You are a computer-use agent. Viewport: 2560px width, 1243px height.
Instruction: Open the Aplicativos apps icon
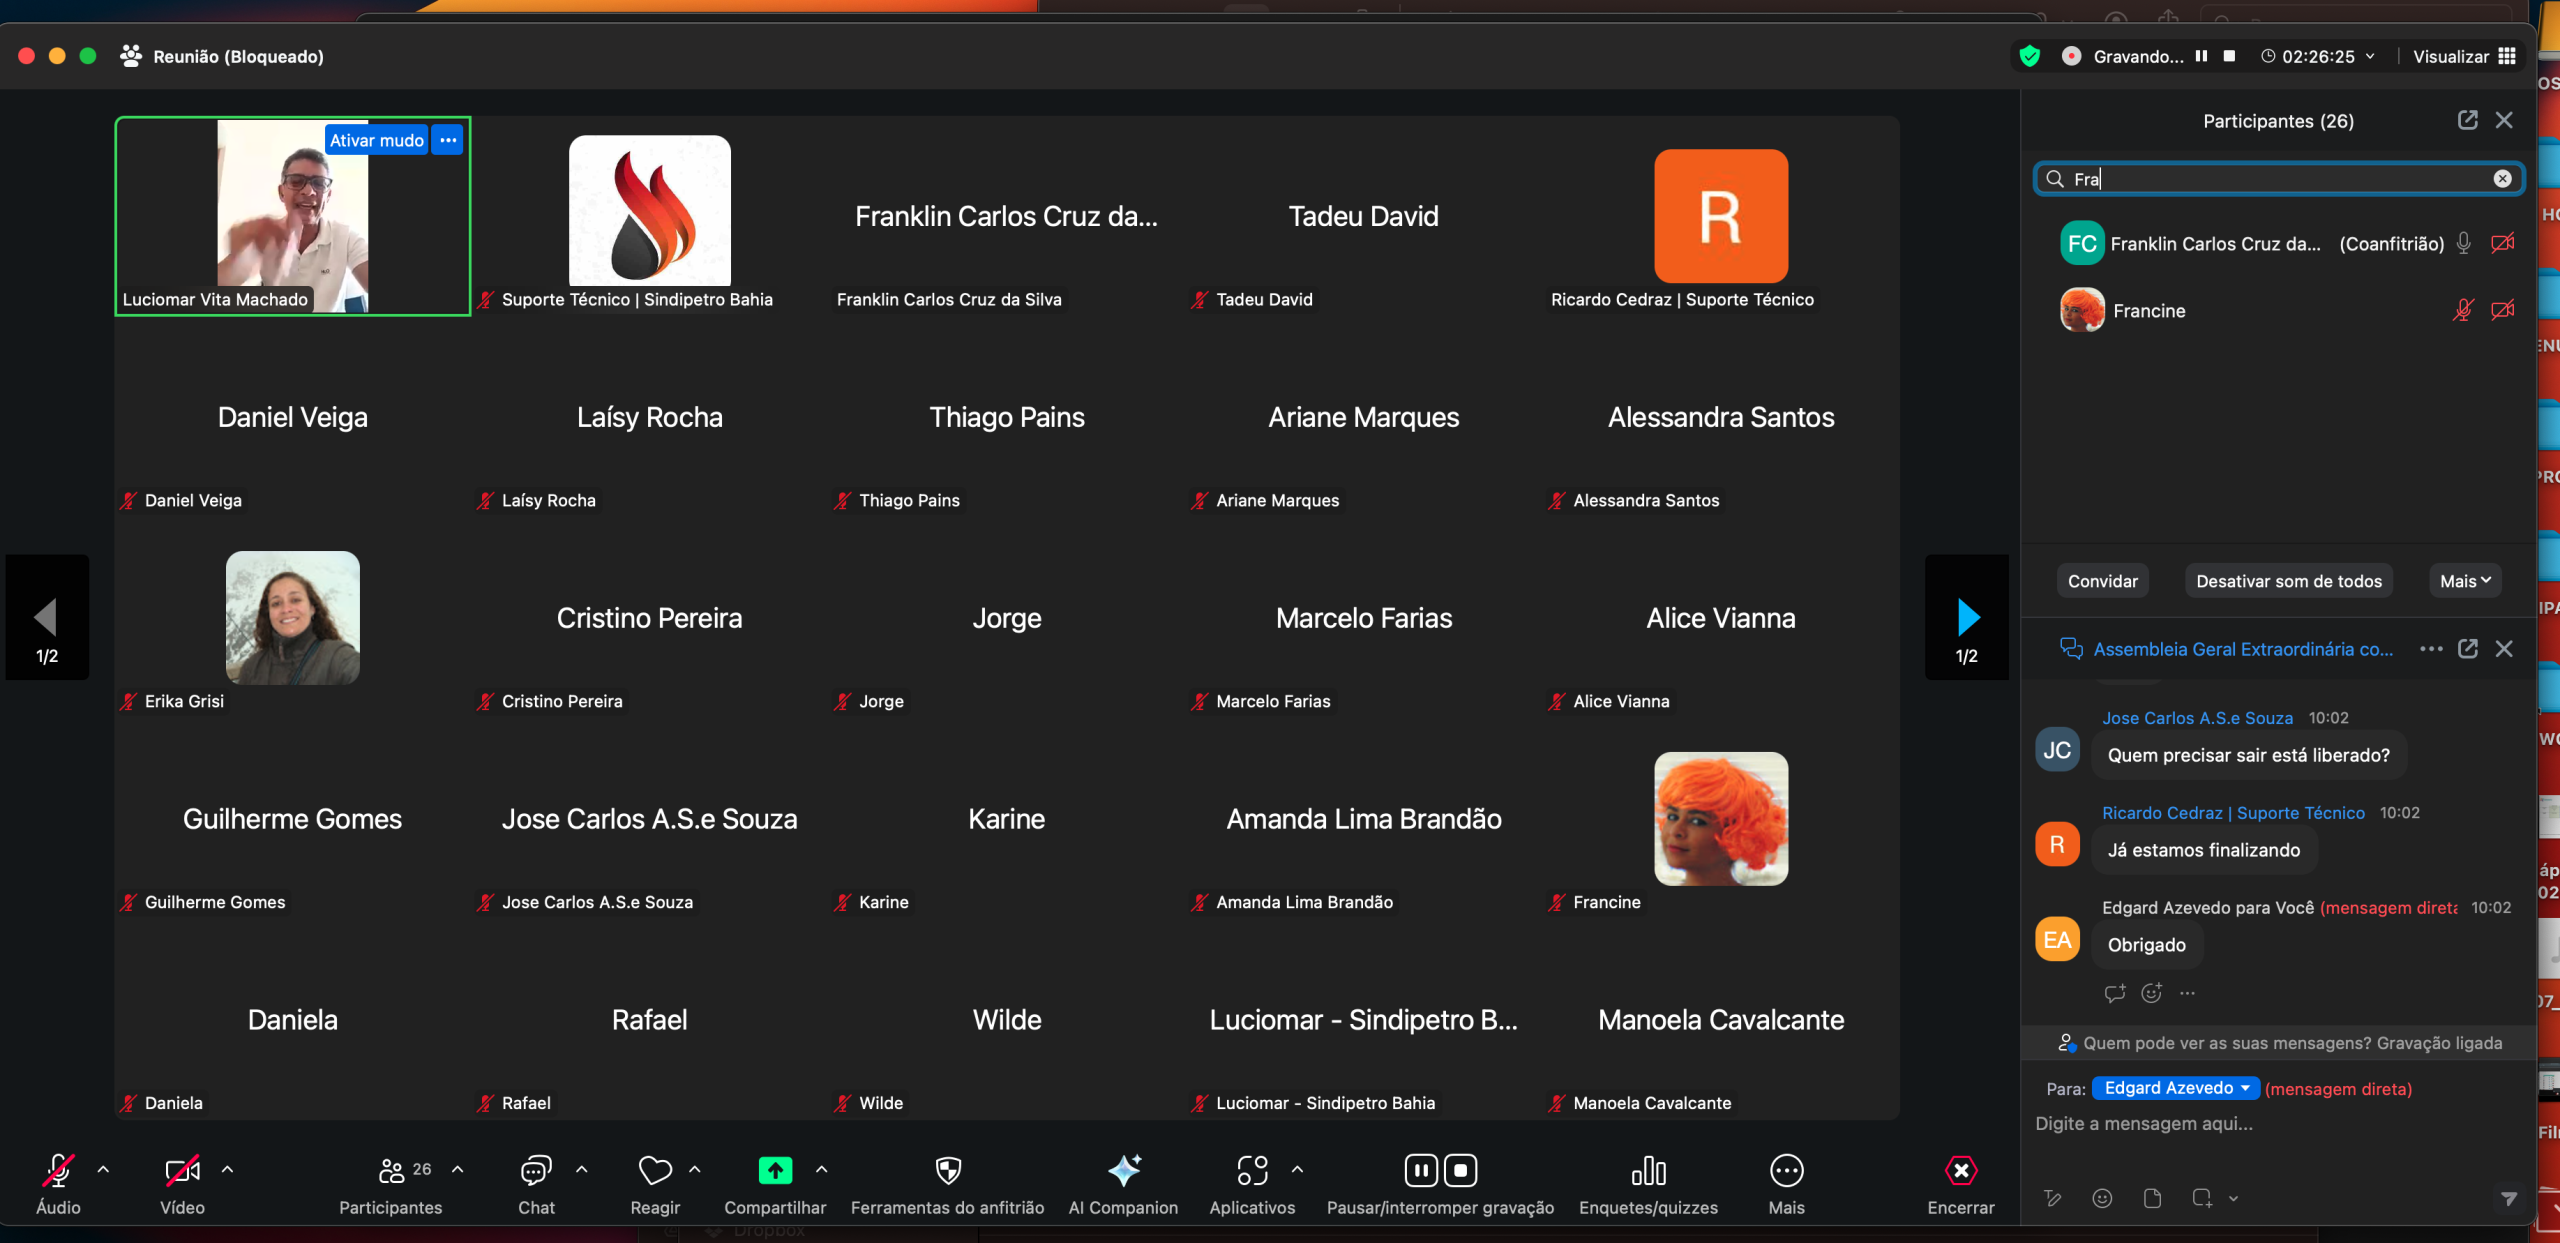1251,1170
